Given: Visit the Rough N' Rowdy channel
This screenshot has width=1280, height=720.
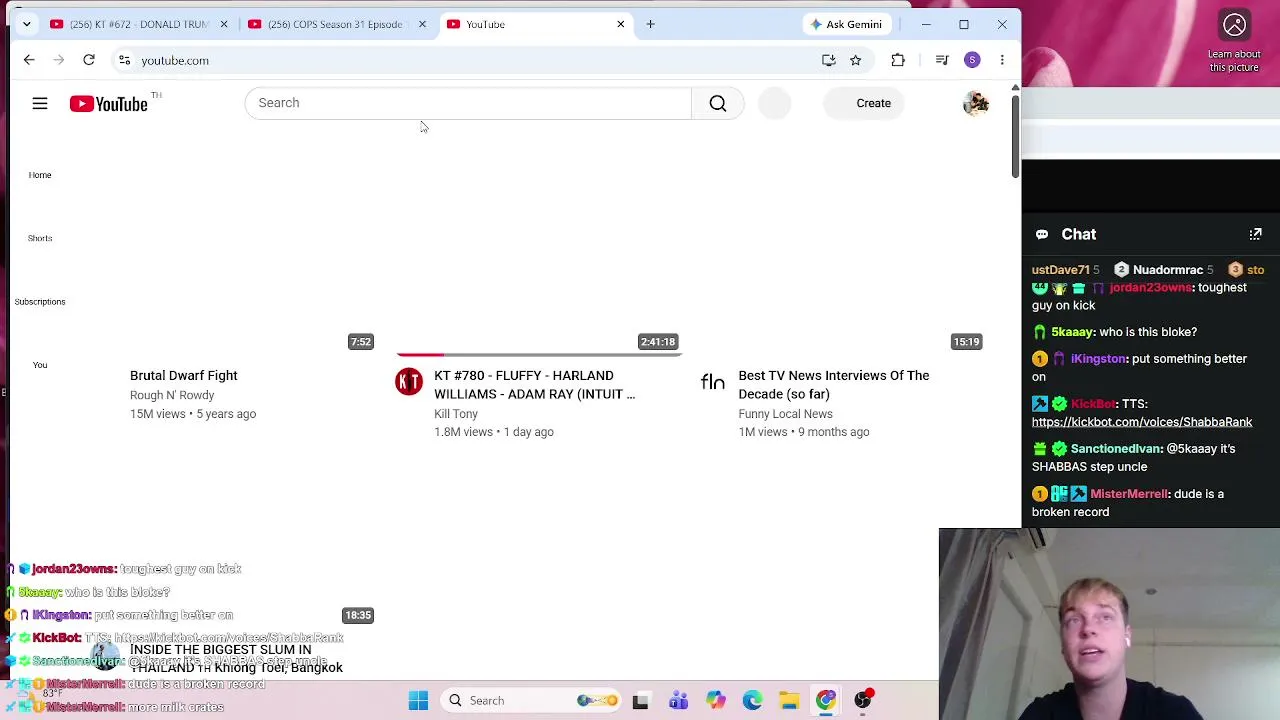Looking at the screenshot, I should point(172,395).
